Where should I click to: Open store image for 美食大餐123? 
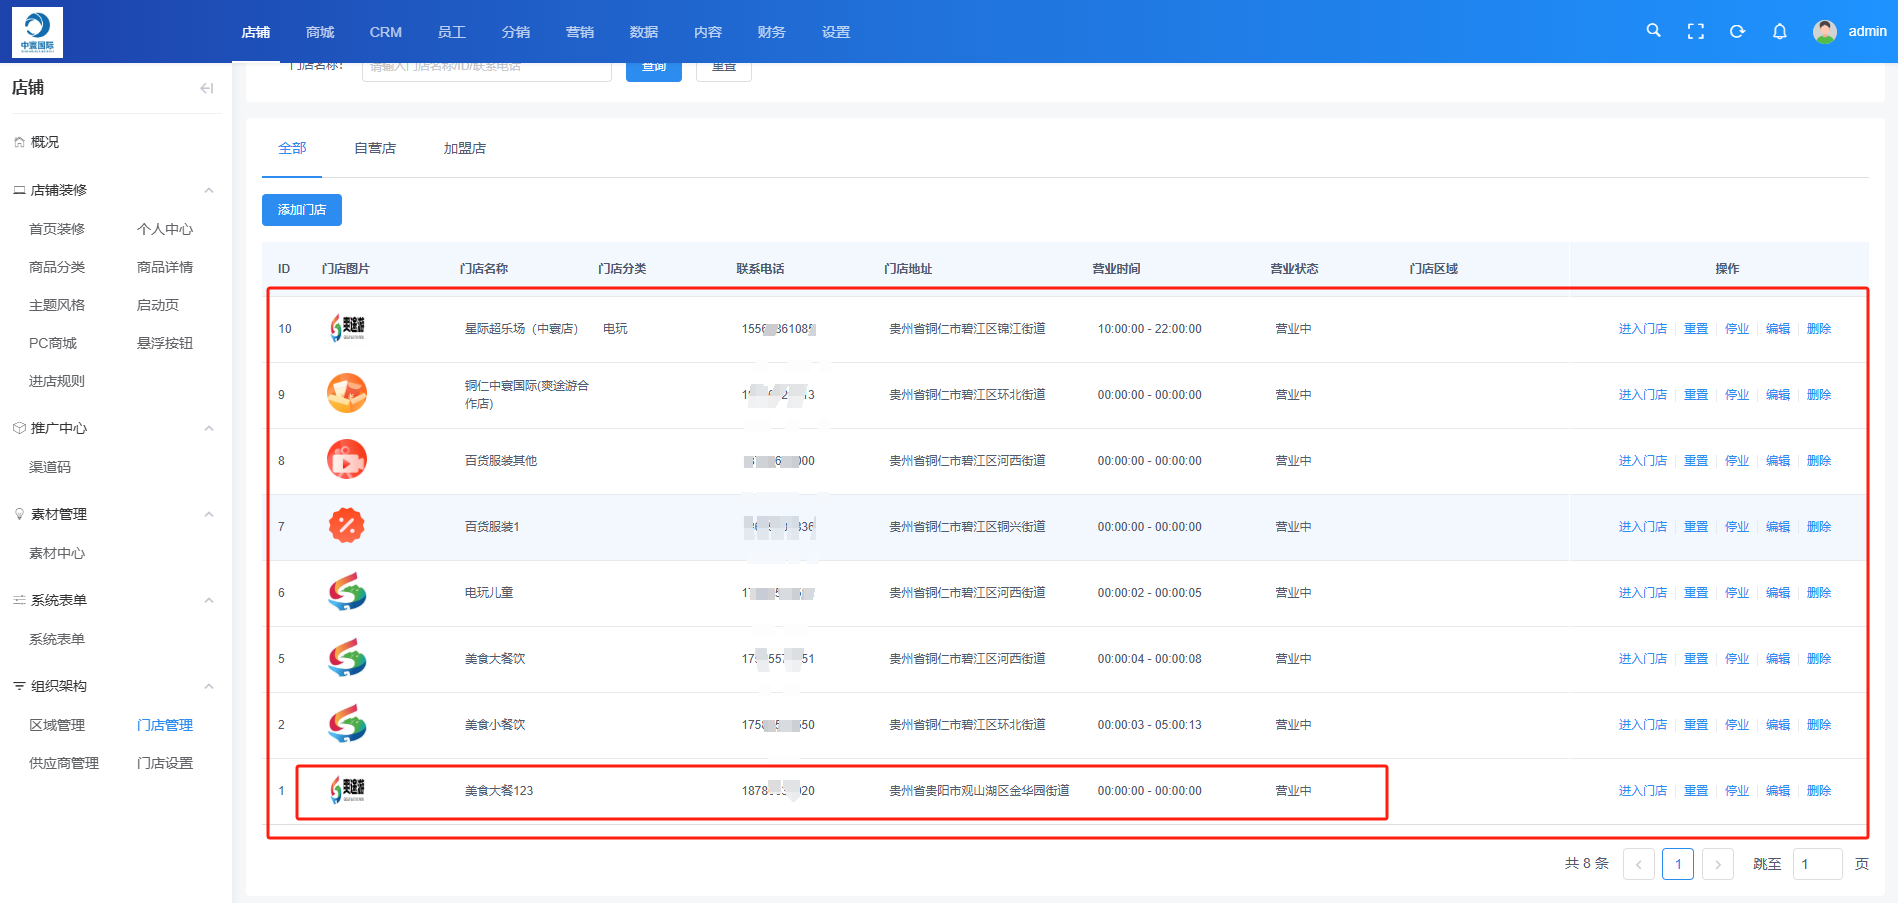click(x=347, y=790)
